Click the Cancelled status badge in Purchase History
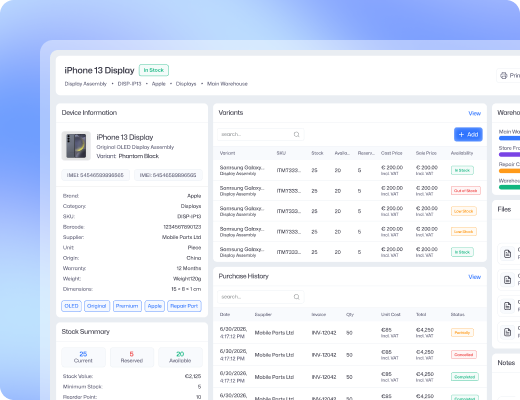The image size is (520, 400). pos(464,355)
